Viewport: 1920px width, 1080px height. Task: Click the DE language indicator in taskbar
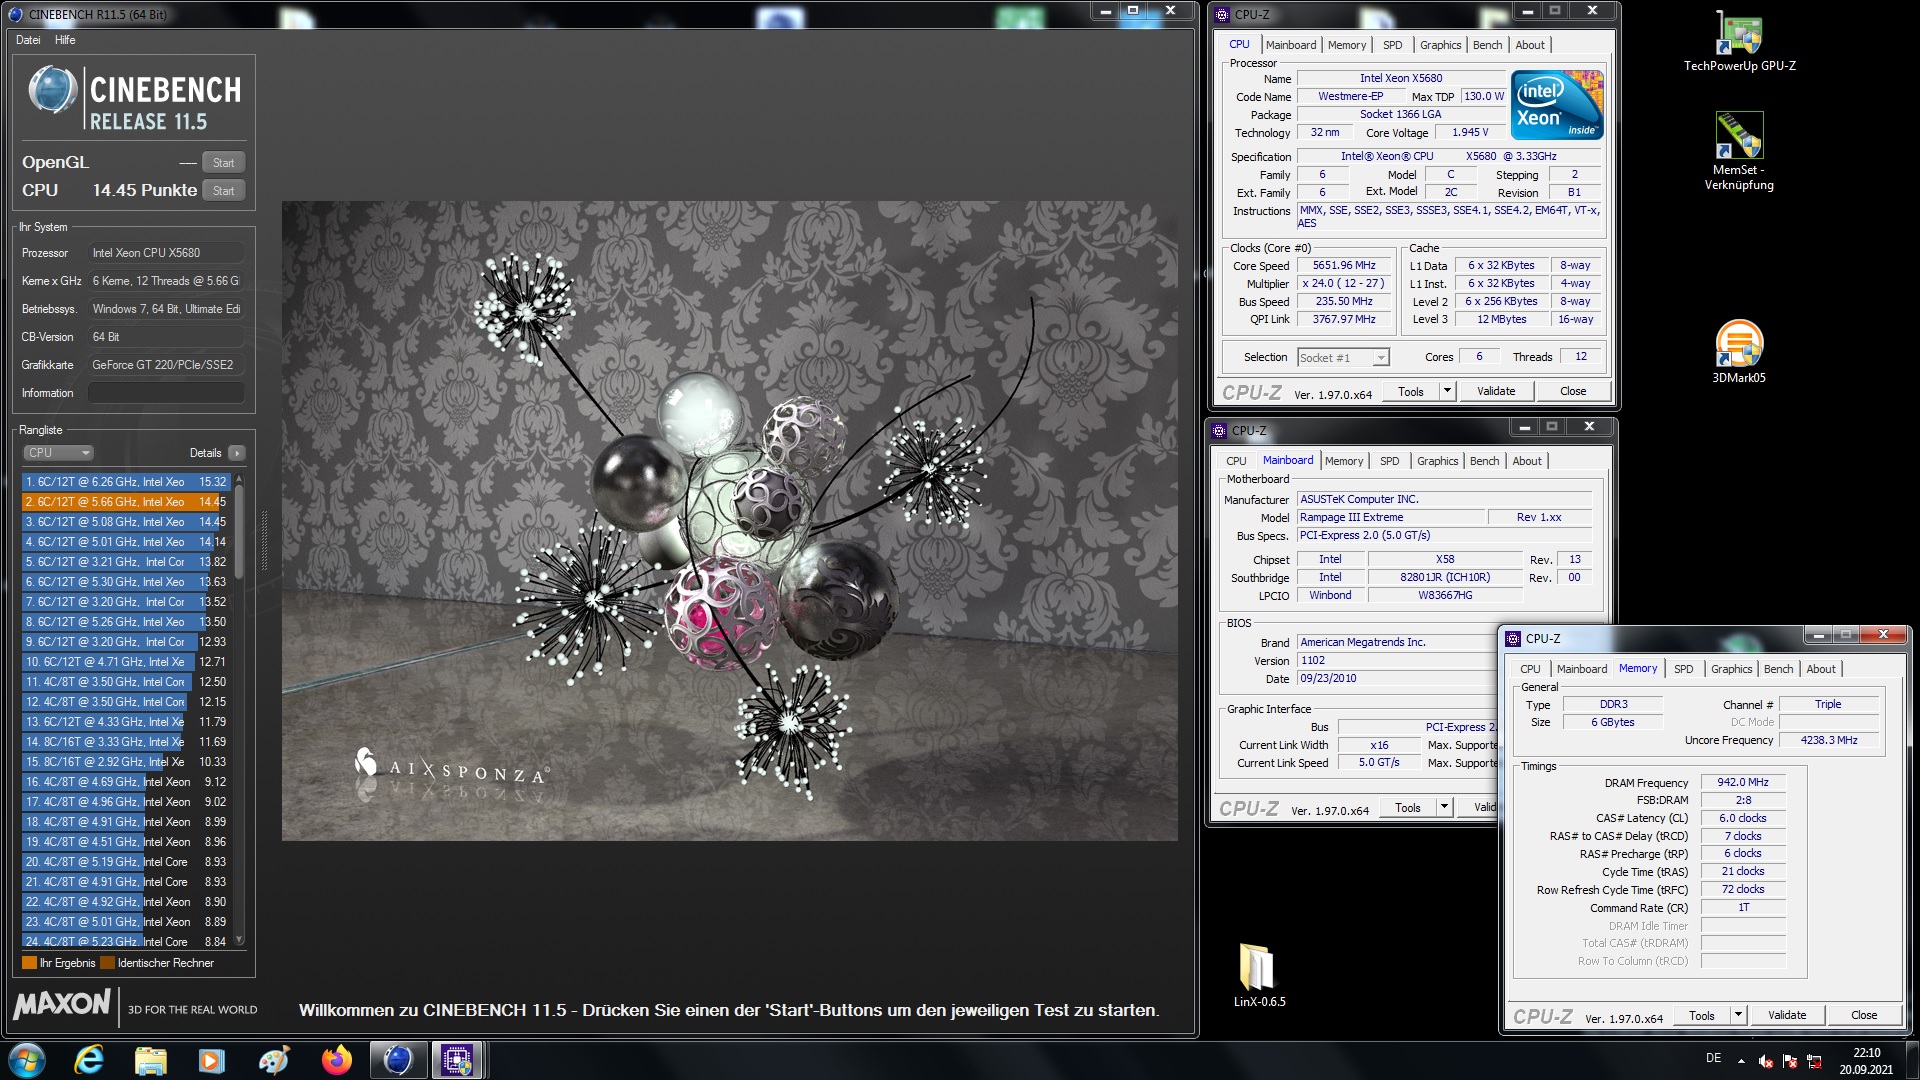click(1713, 1058)
